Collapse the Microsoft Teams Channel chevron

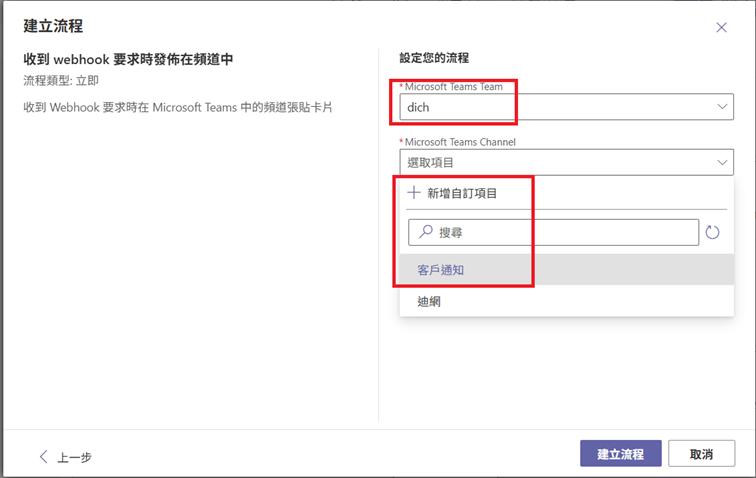[722, 162]
